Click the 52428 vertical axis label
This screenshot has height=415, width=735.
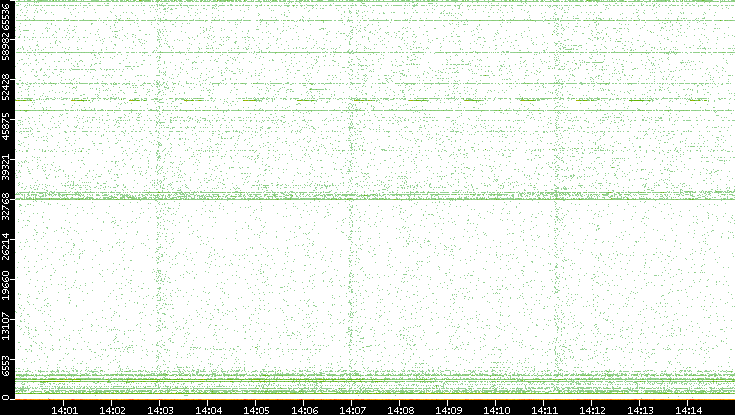coord(7,89)
